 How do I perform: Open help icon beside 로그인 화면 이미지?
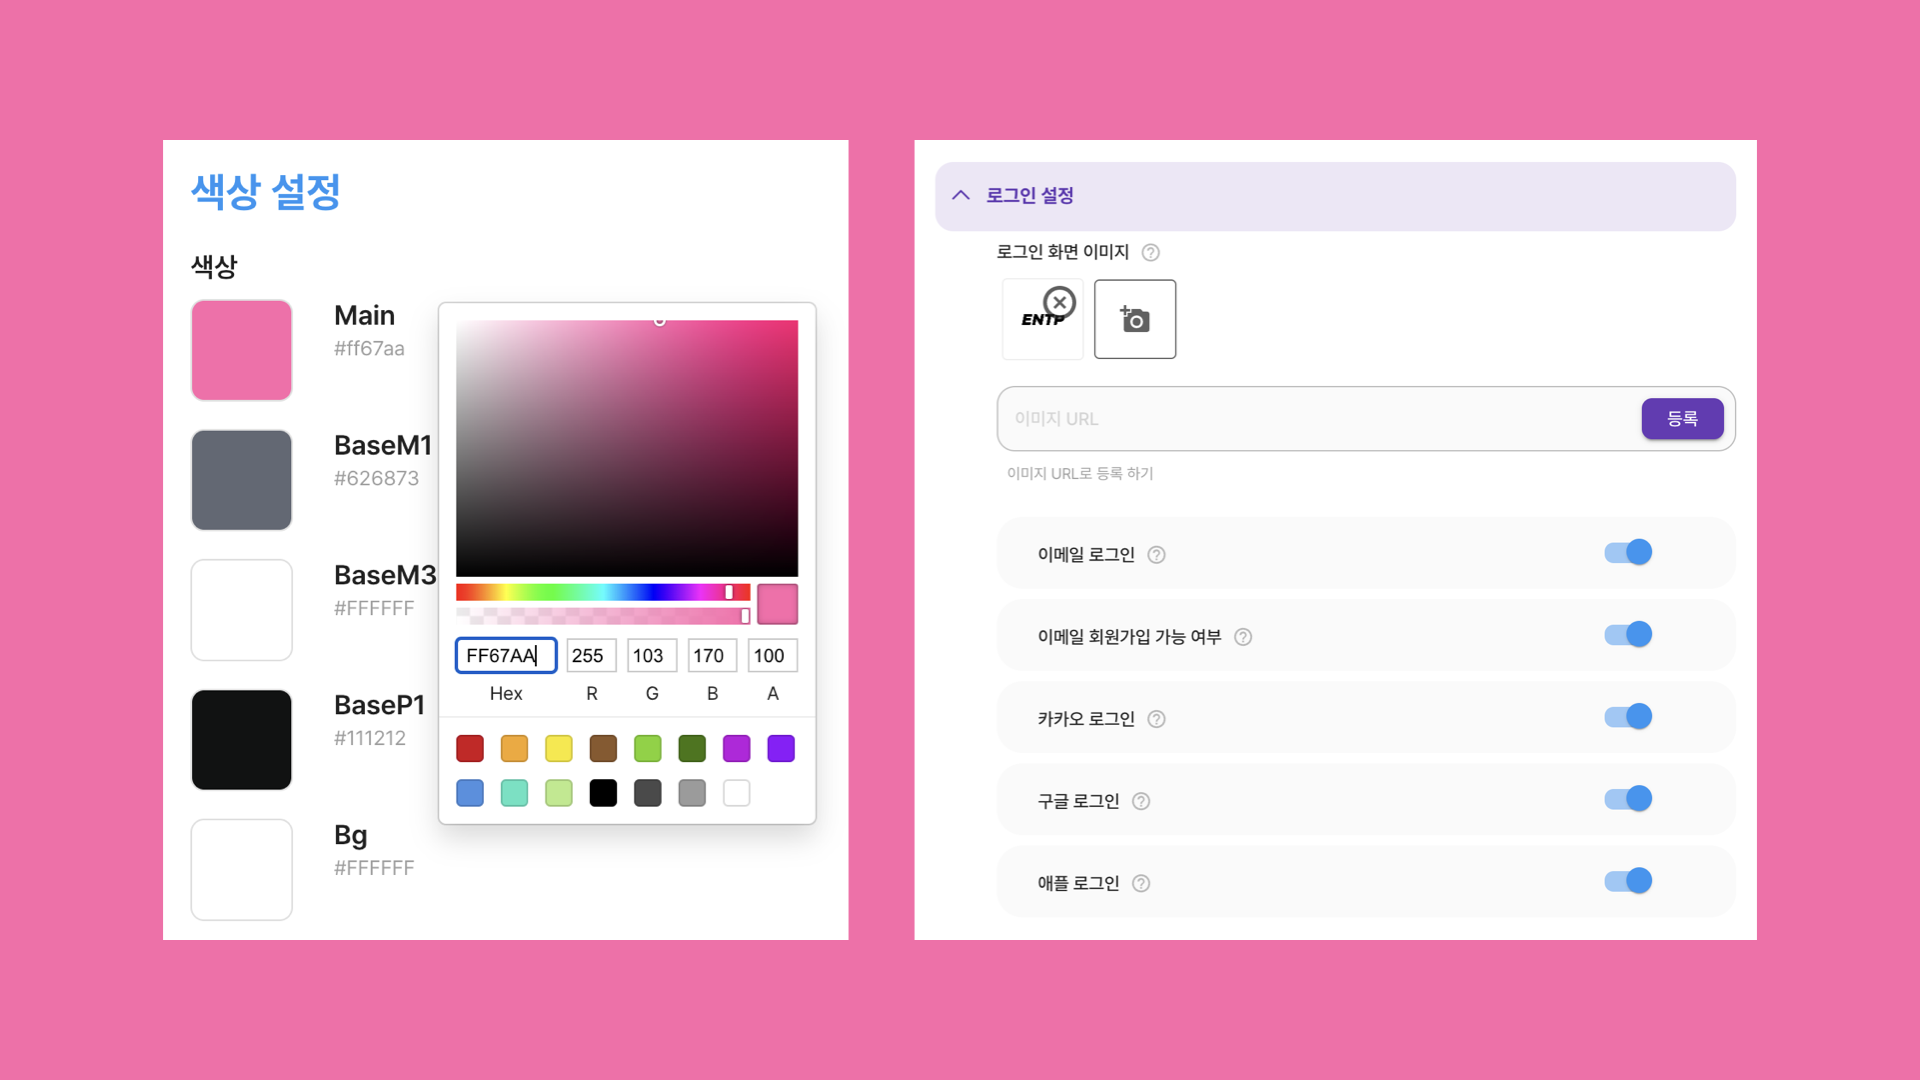tap(1151, 252)
